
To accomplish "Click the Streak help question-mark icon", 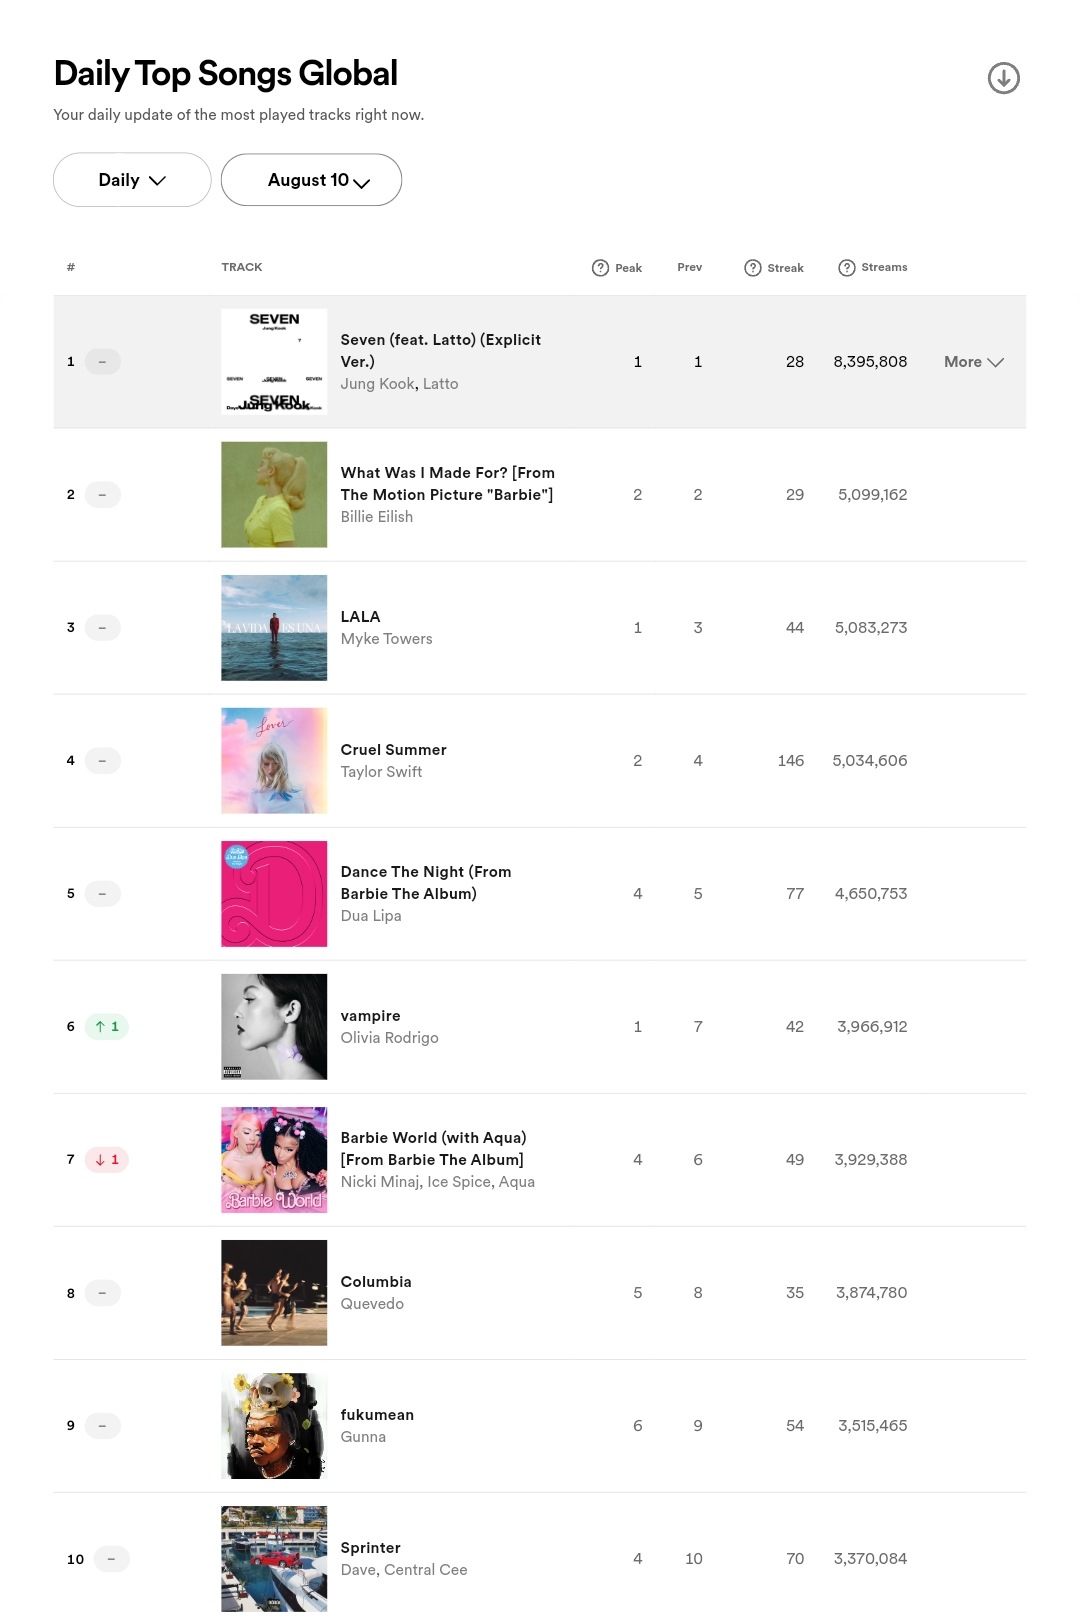I will [x=753, y=268].
